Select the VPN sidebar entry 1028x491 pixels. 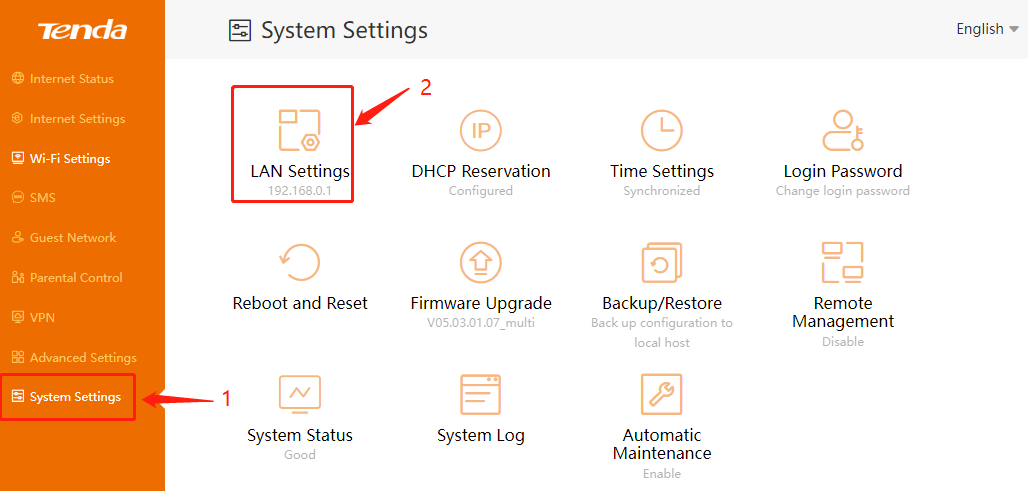pyautogui.click(x=42, y=317)
